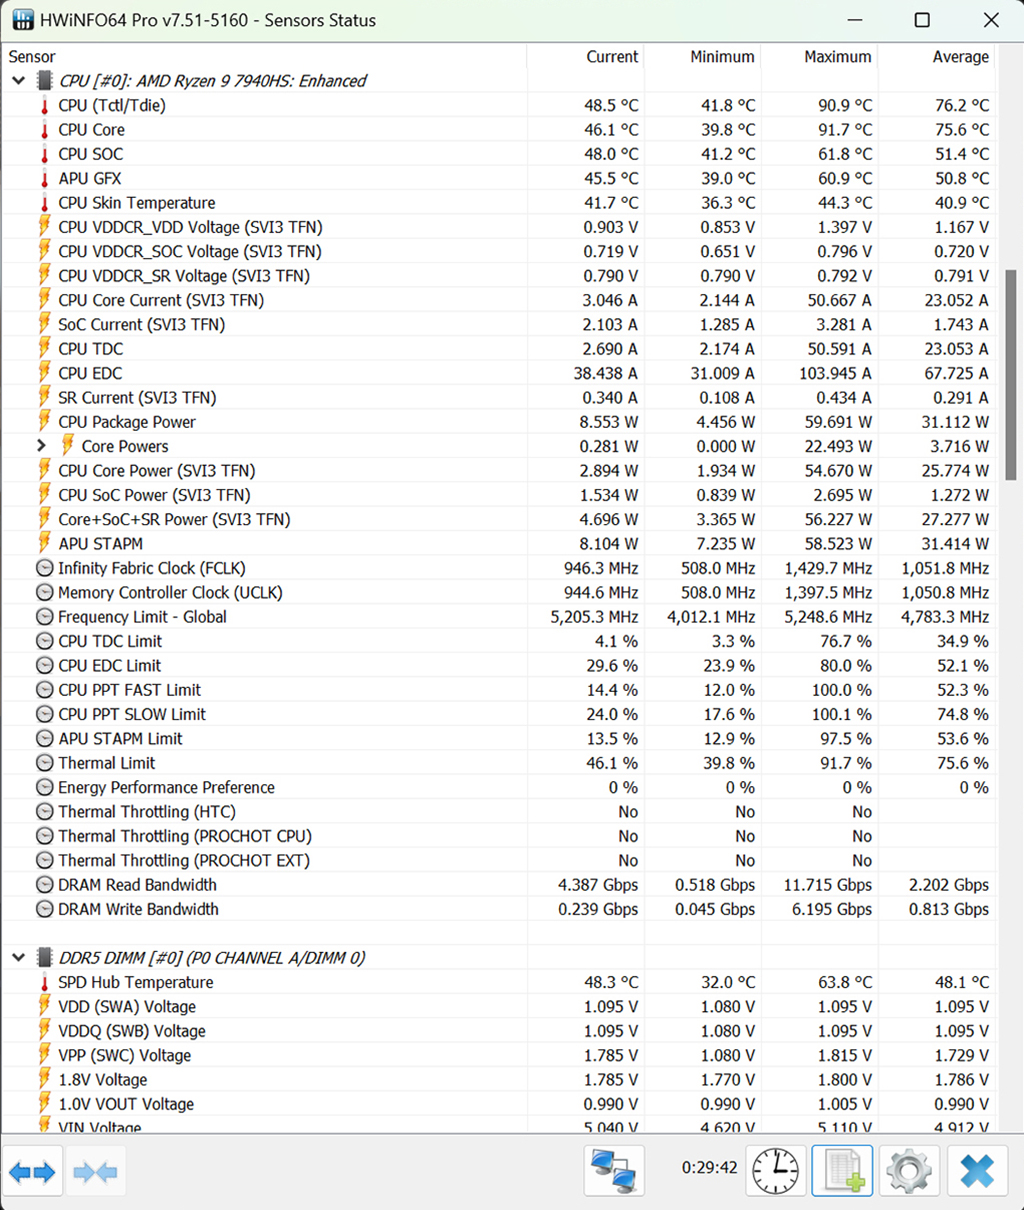The width and height of the screenshot is (1024, 1210).
Task: Select the CPU PPT SLOW Limit row
Action: pyautogui.click(x=498, y=714)
